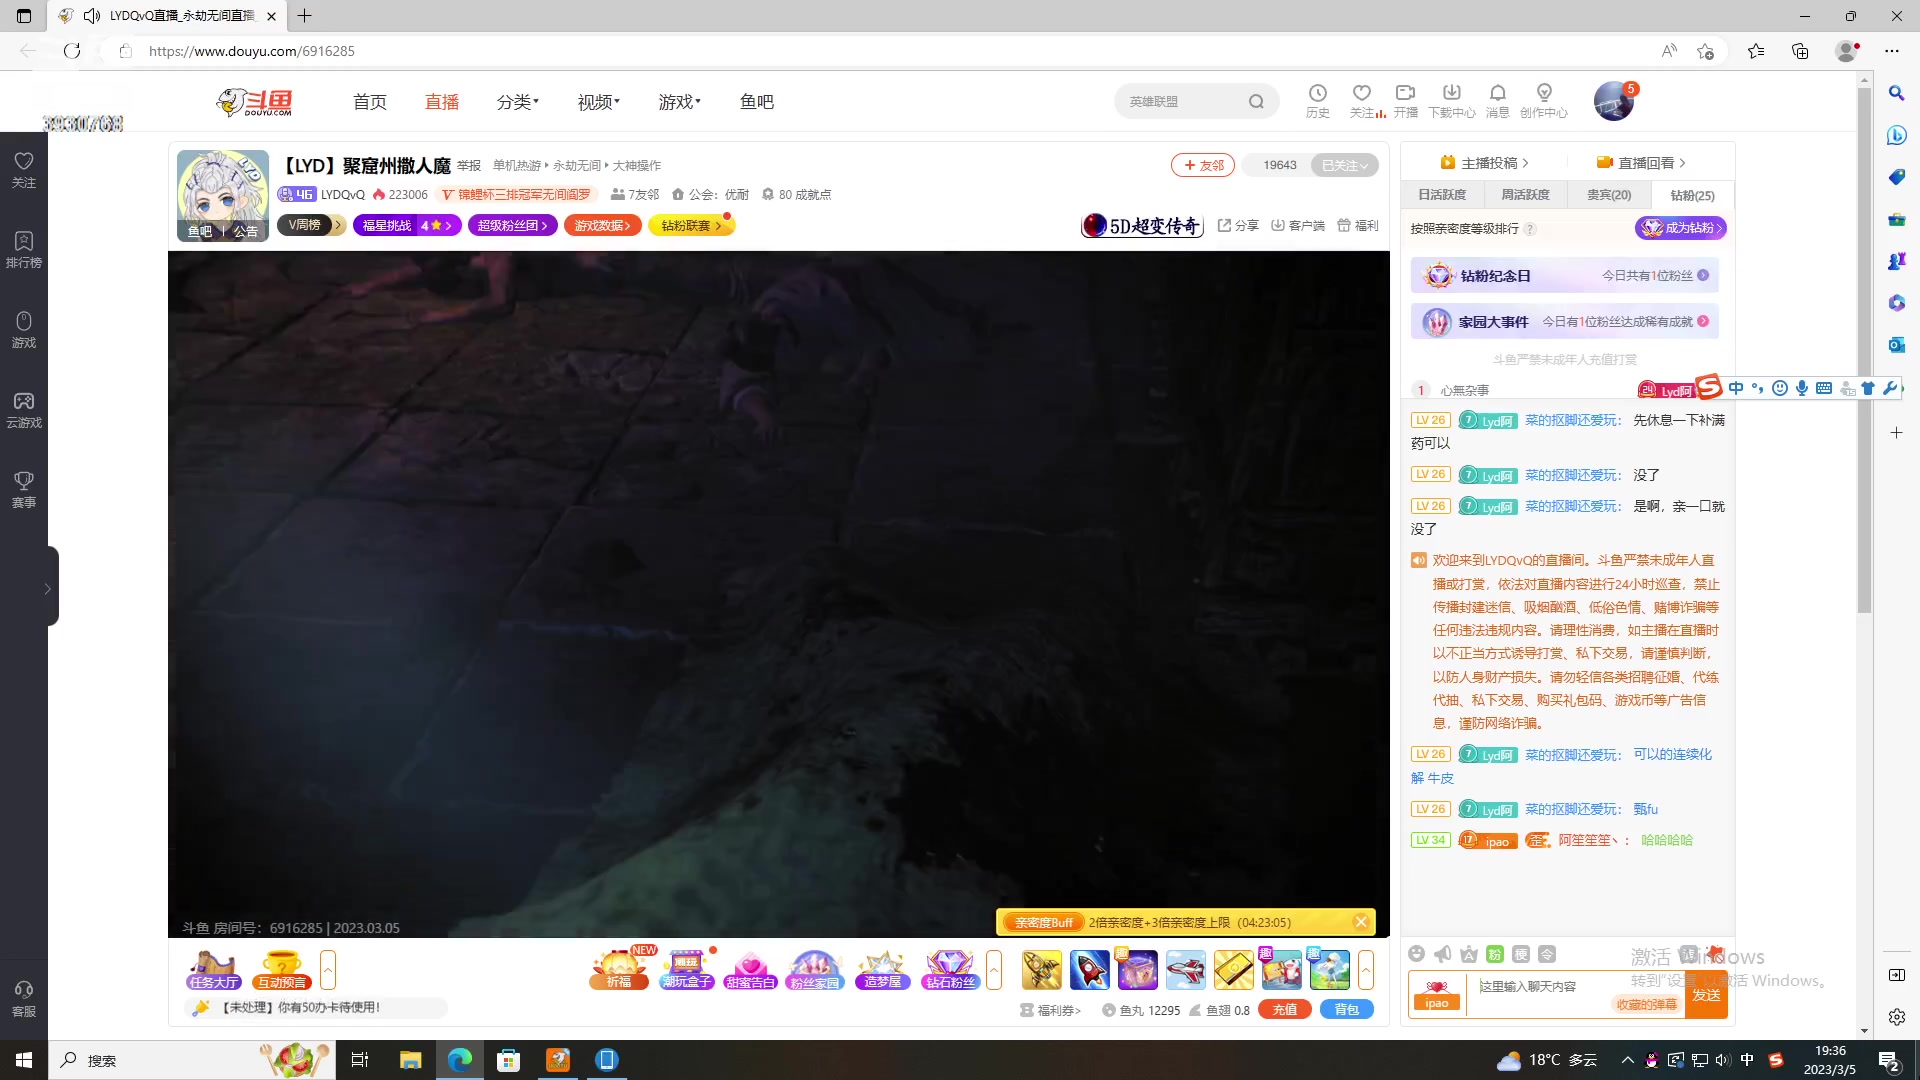1920x1080 pixels.
Task: Open 游戏数据 badge link
Action: pyautogui.click(x=603, y=226)
